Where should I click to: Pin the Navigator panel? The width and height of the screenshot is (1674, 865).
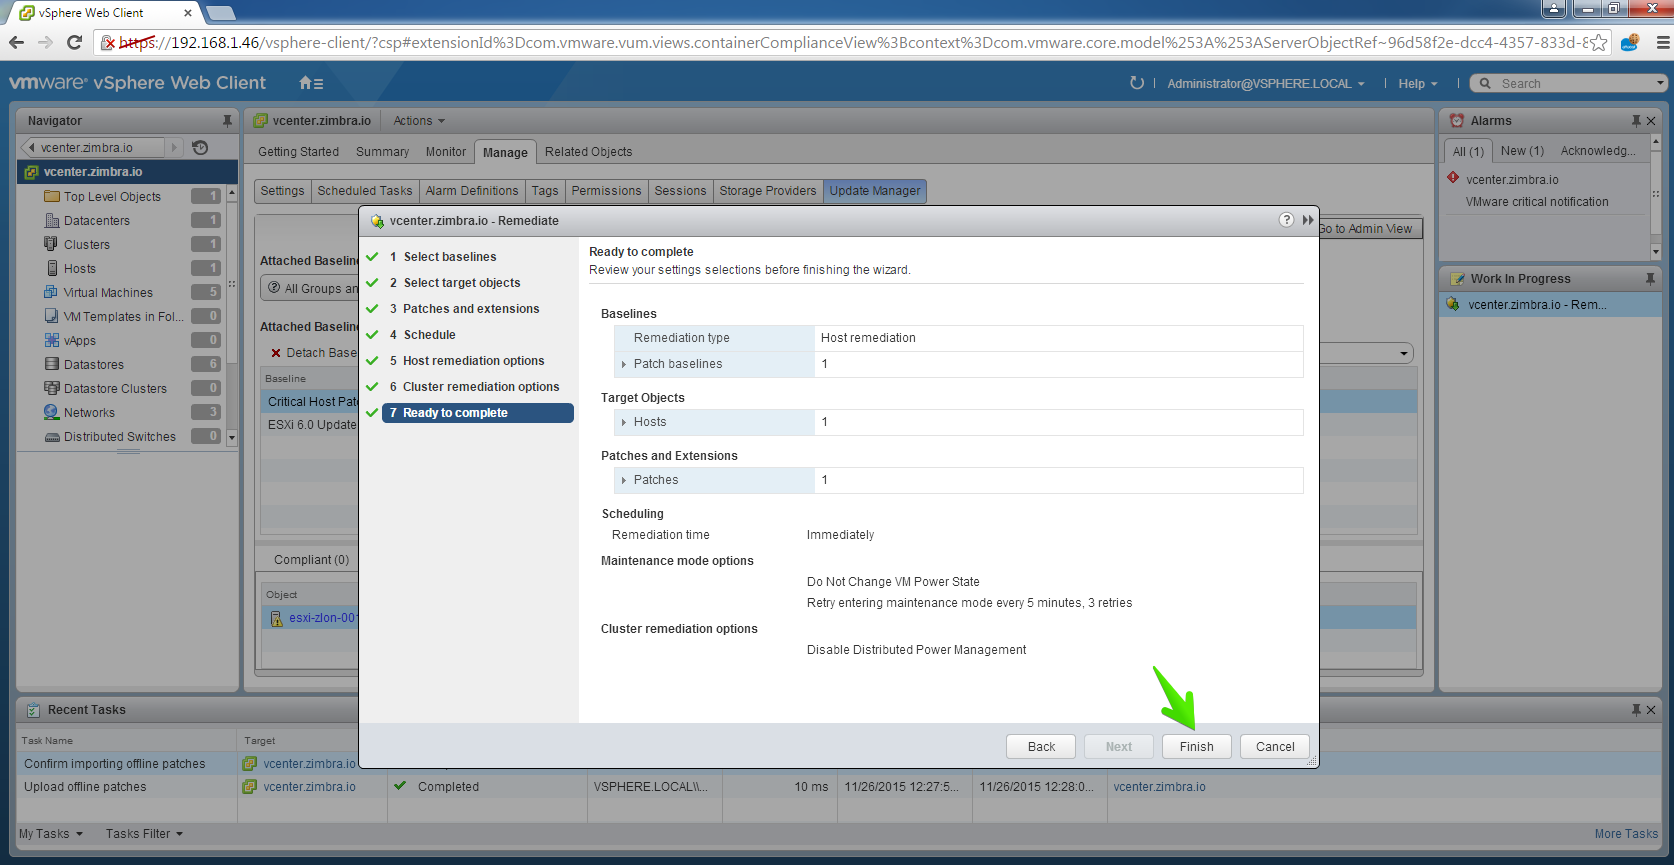[x=227, y=121]
